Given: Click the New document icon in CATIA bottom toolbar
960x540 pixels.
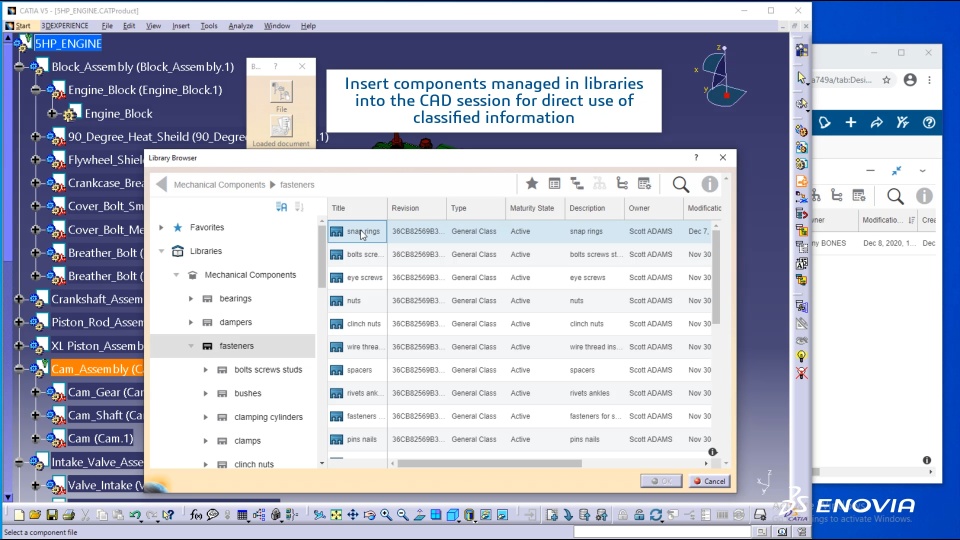Looking at the screenshot, I should (x=19, y=515).
